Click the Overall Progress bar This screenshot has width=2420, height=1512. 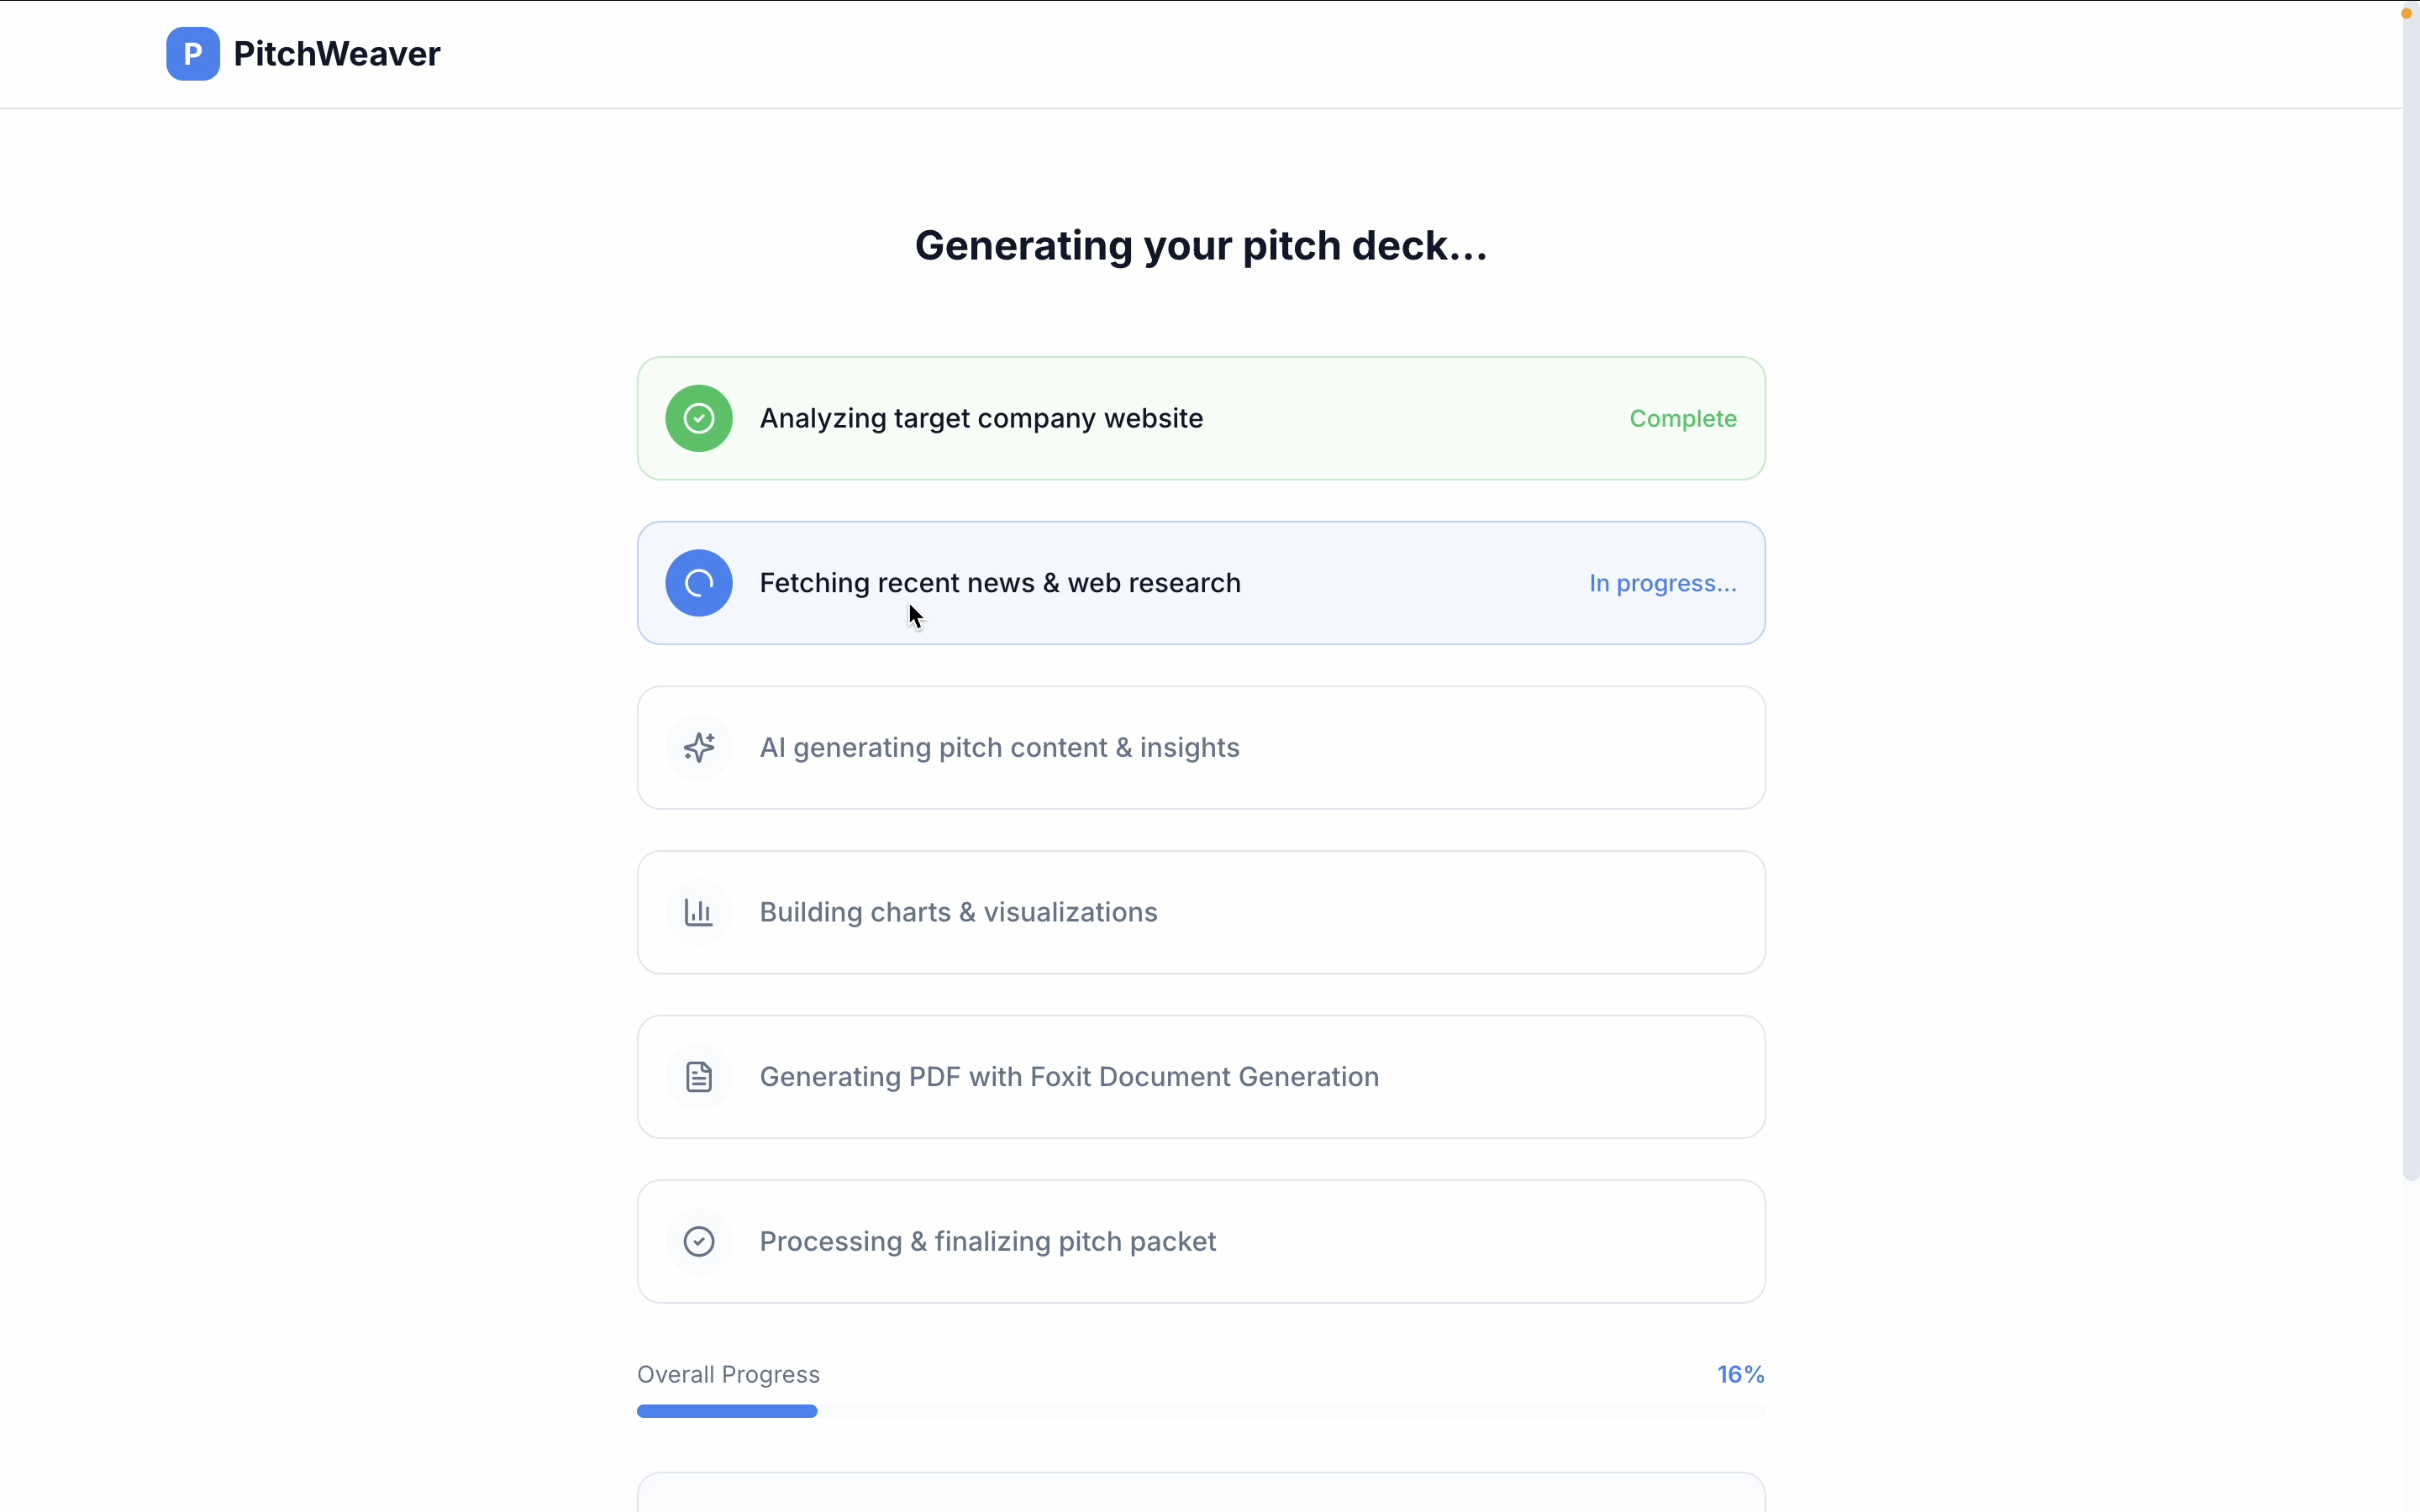coord(1200,1411)
